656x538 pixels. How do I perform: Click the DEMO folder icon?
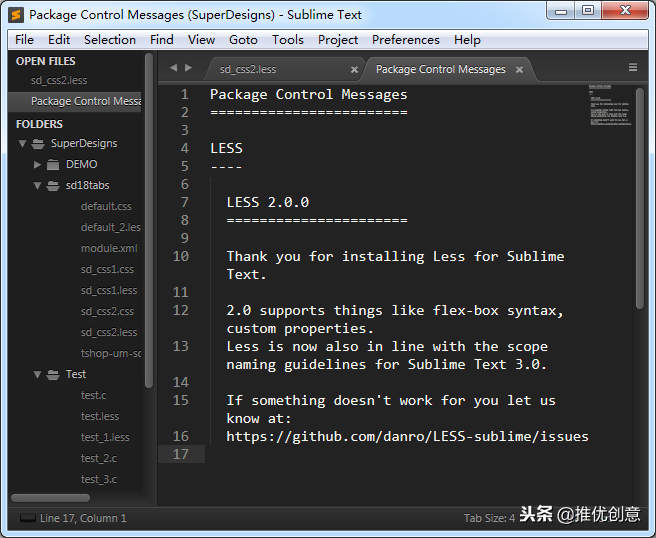tap(53, 164)
